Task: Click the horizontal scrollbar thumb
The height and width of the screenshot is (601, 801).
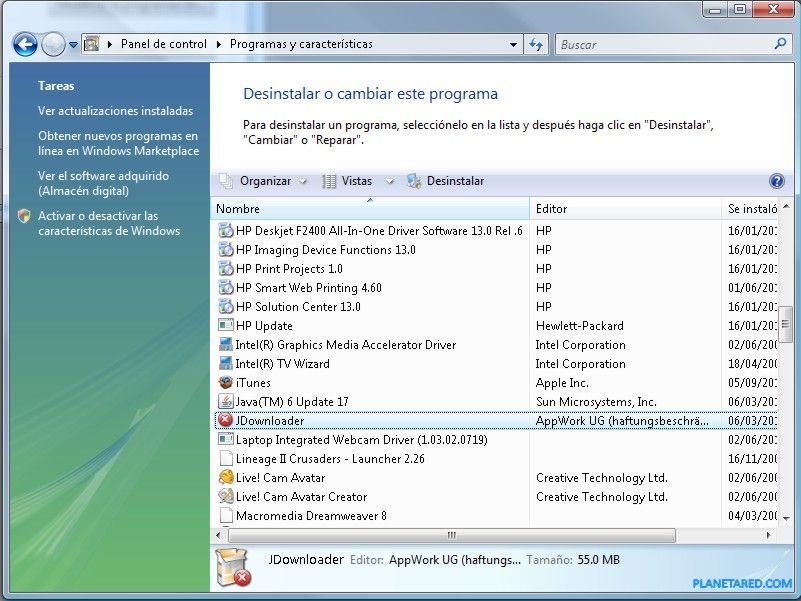Action: [x=451, y=536]
